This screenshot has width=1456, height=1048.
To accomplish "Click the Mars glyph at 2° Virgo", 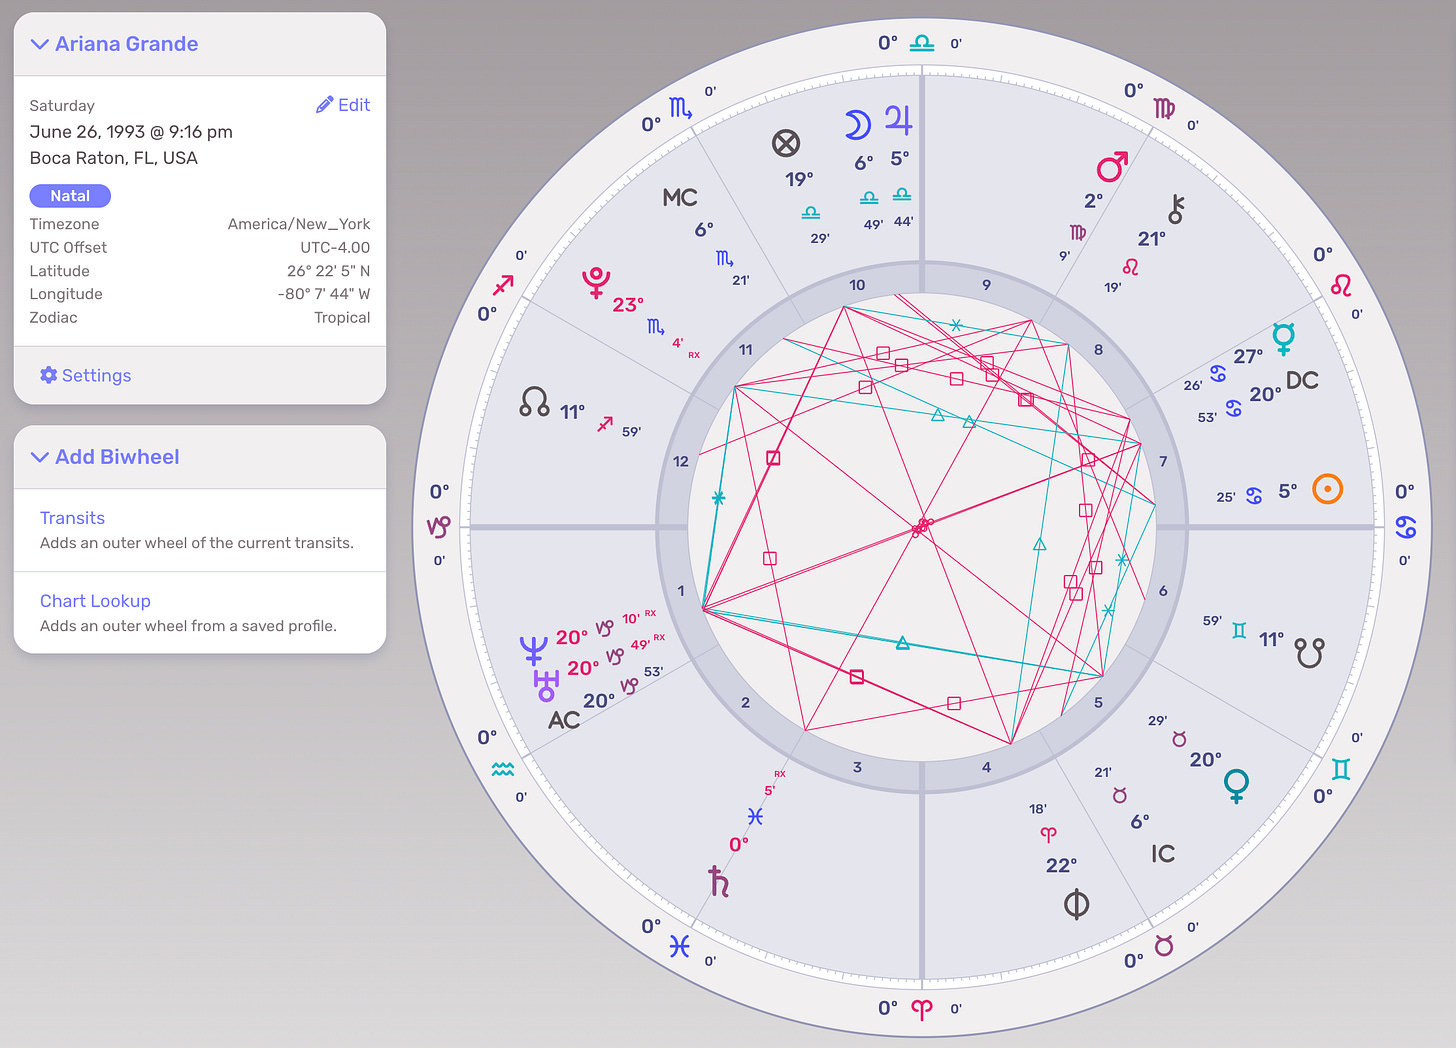I will (1112, 167).
